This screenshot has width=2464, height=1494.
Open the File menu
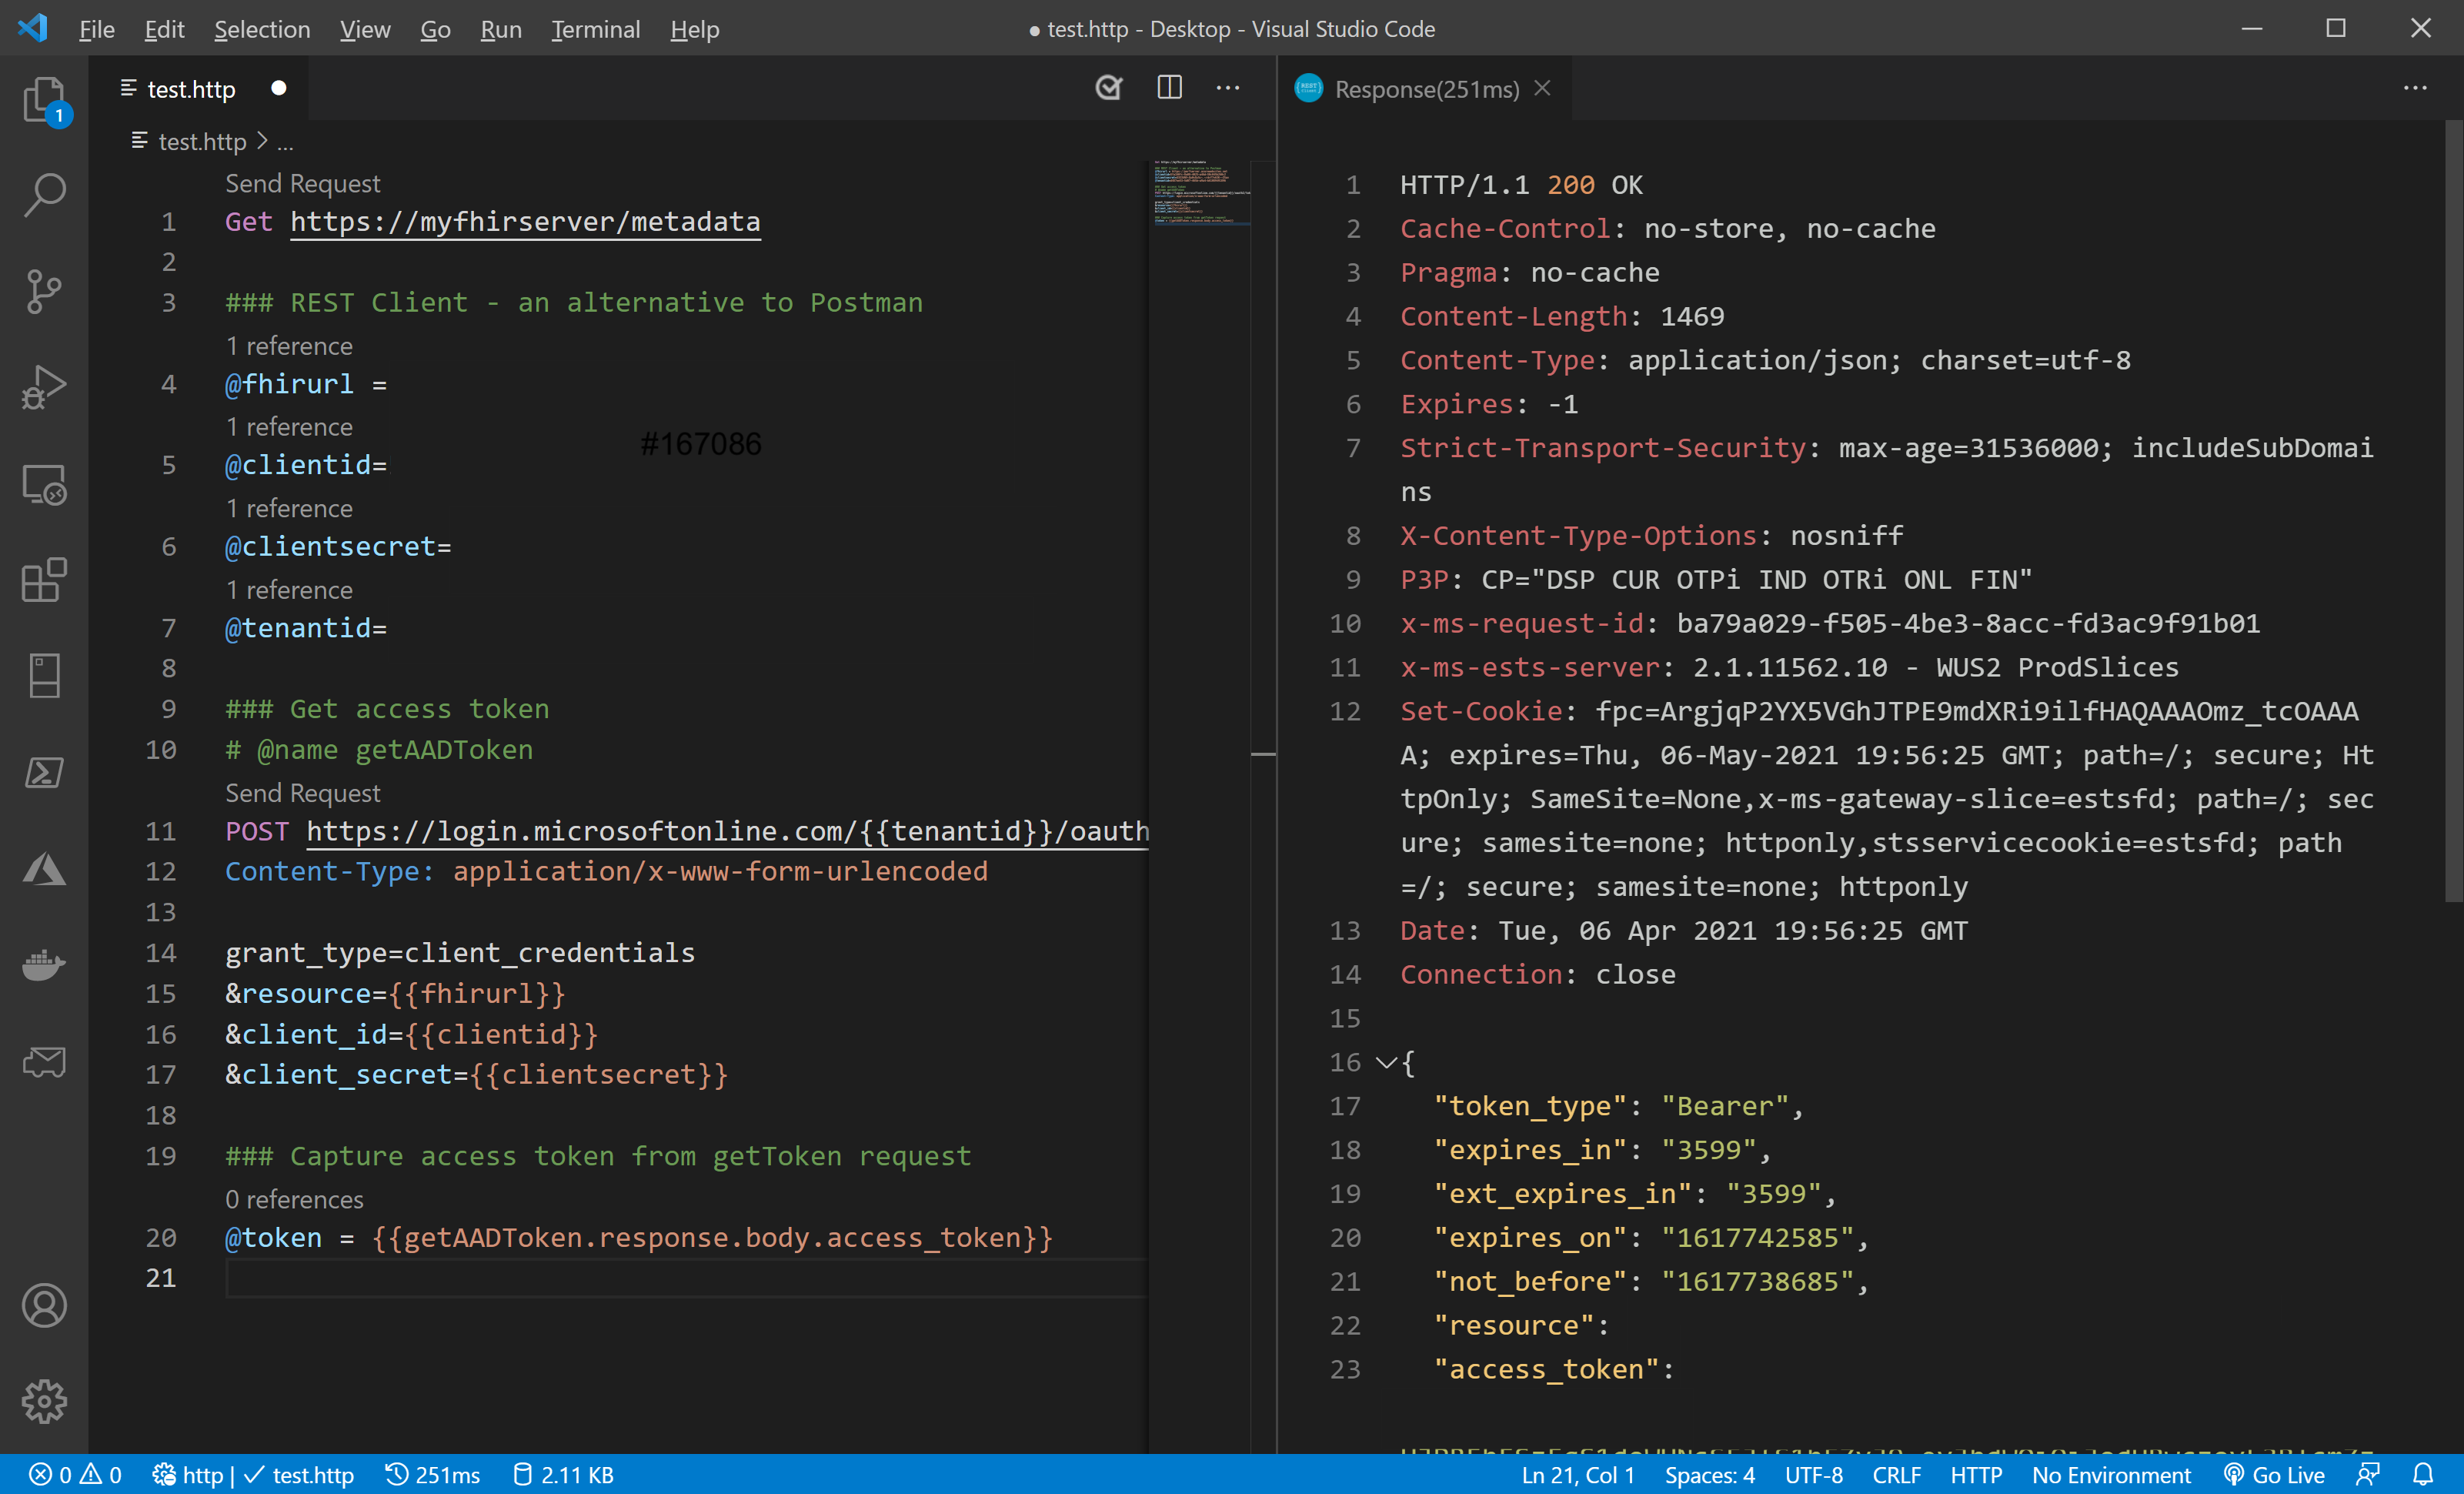click(x=97, y=29)
